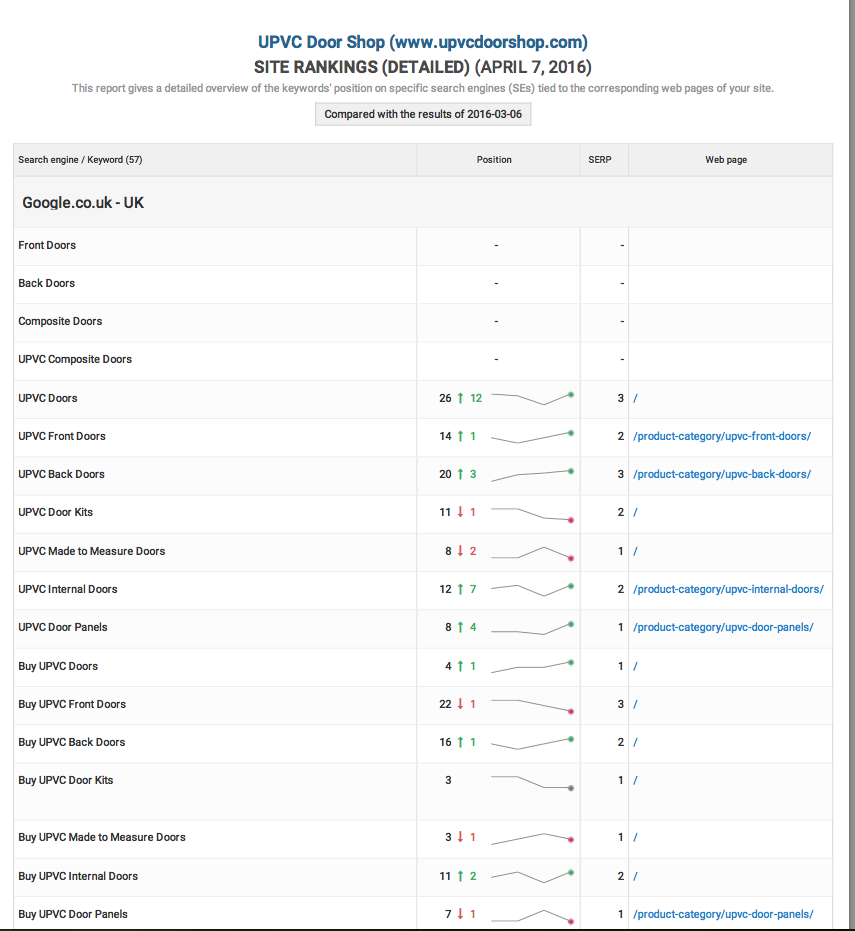The height and width of the screenshot is (931, 855).
Task: Click the trend sparkline for Buy UPVC Doors
Action: click(x=533, y=667)
